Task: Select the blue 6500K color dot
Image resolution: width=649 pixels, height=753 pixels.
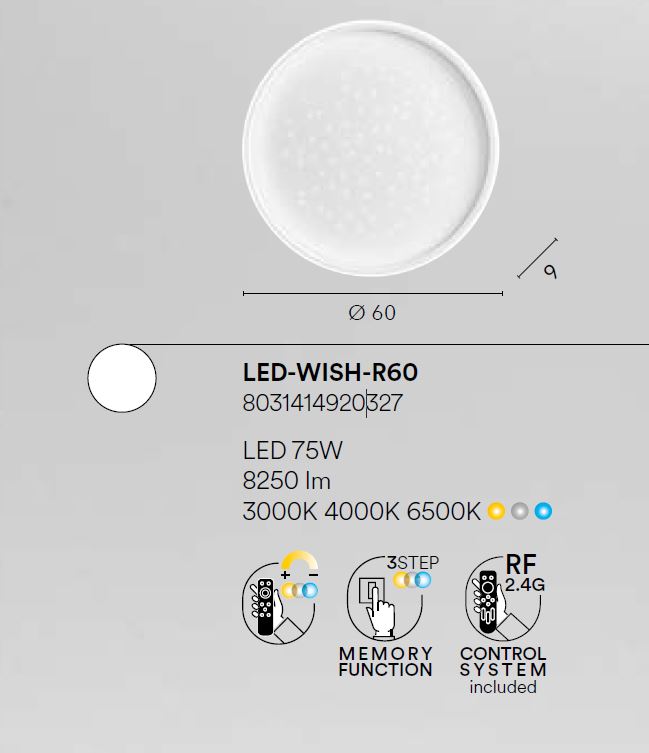Action: 543,511
